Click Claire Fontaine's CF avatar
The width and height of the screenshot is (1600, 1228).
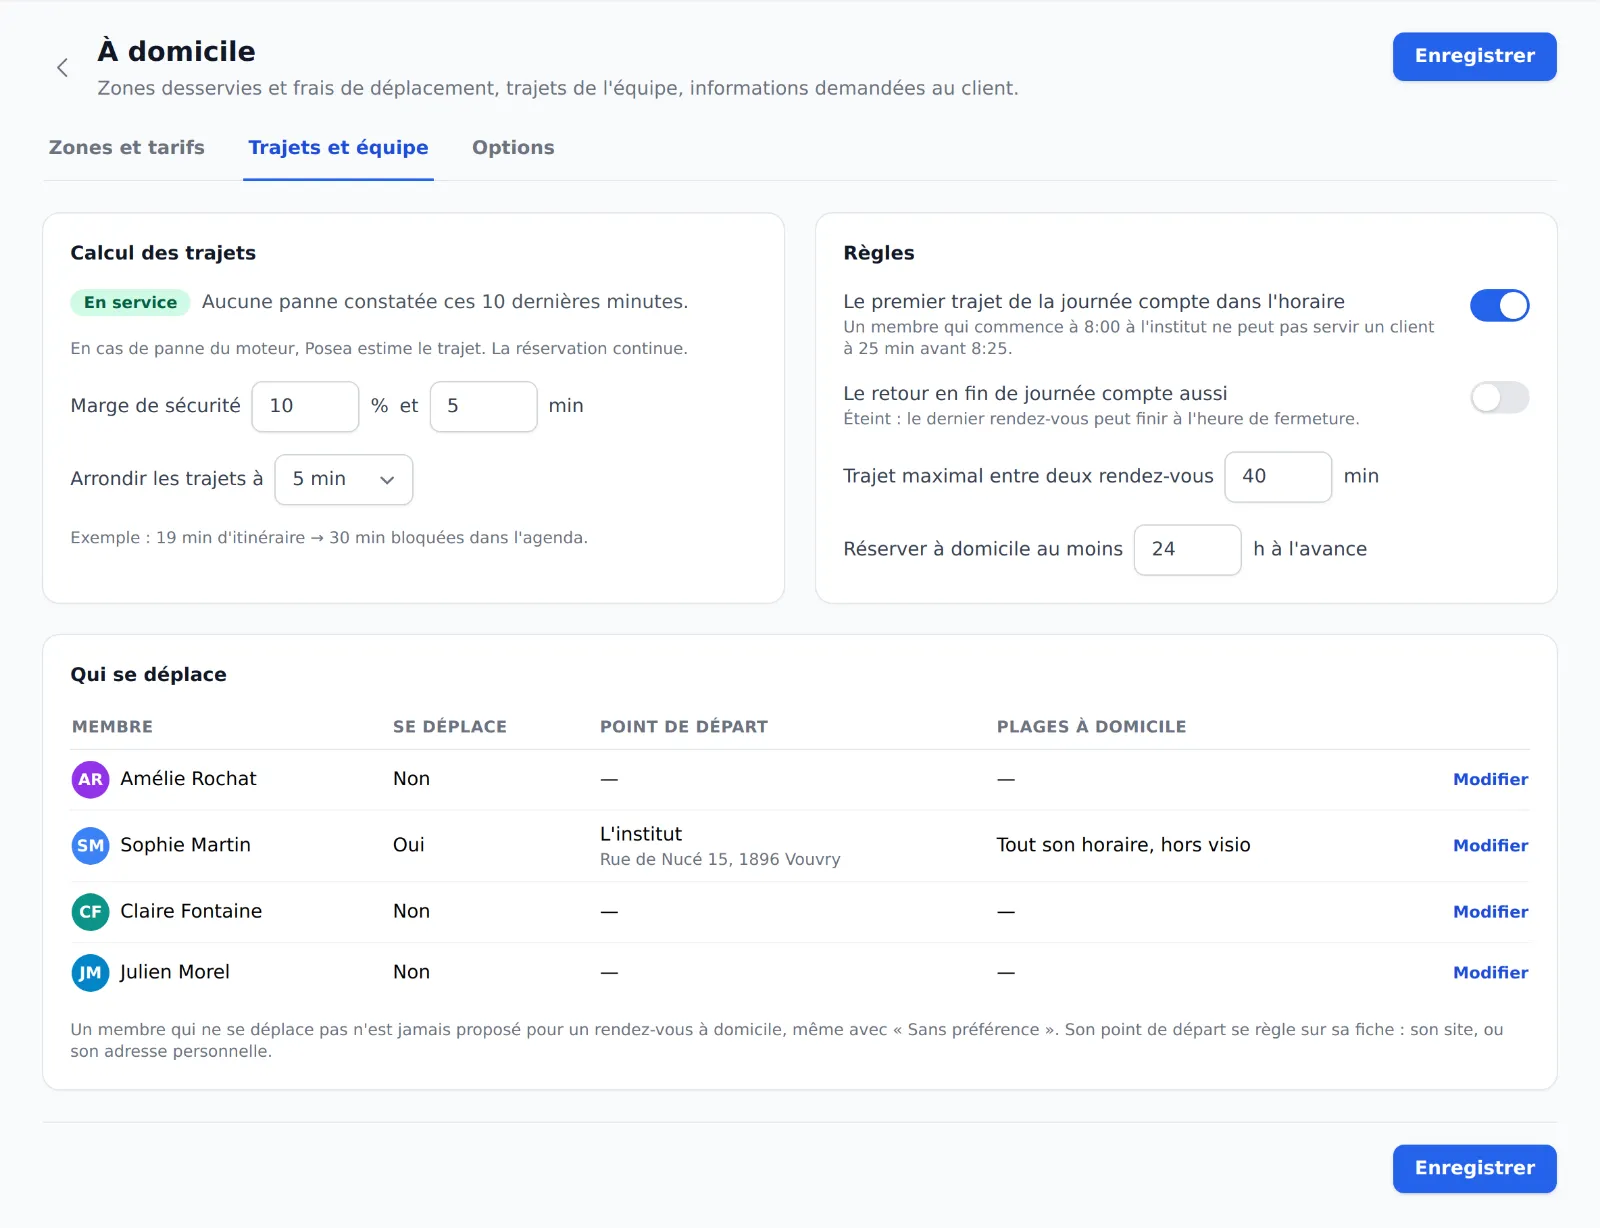coord(90,912)
